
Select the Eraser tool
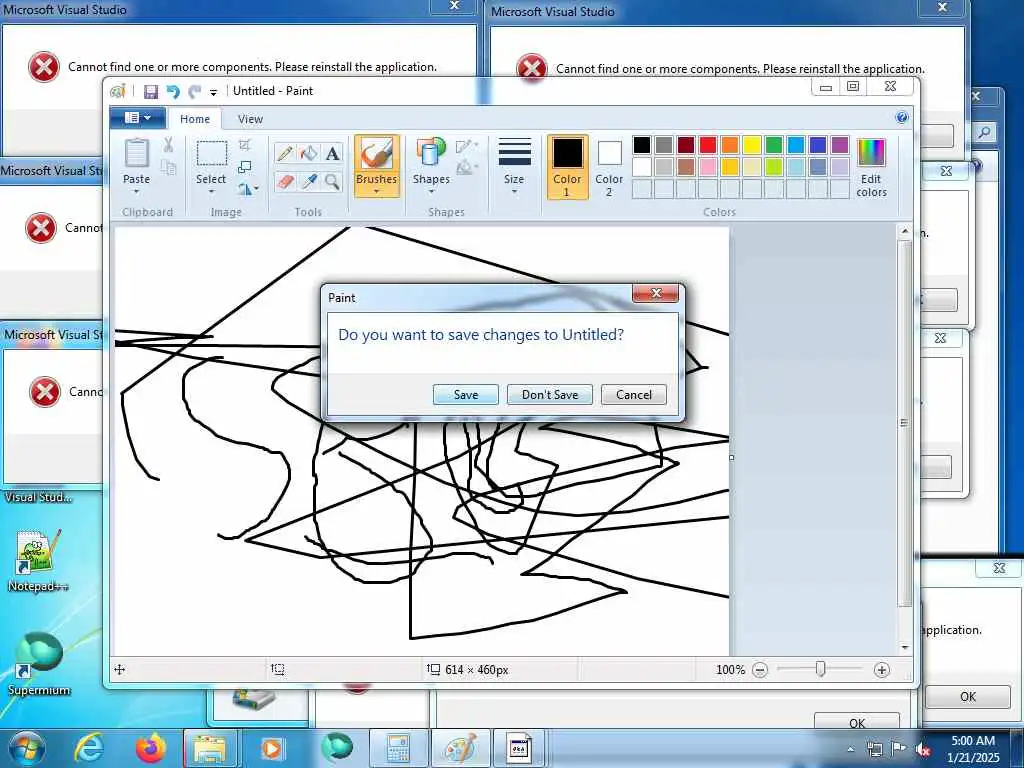click(285, 181)
